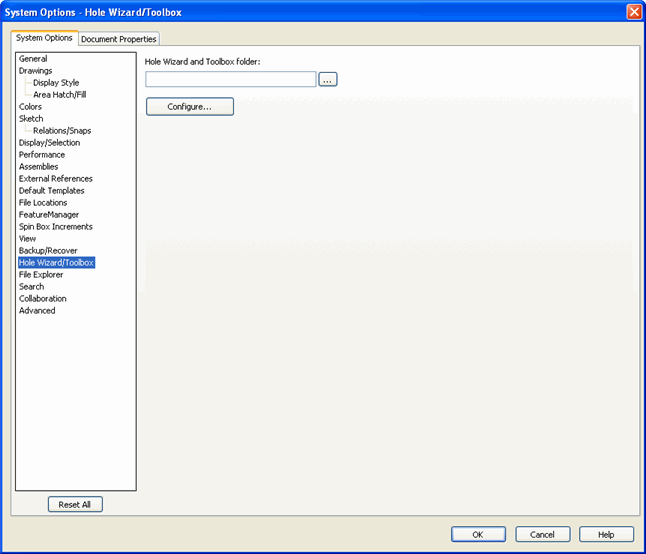
Task: Browse for folder with the ellipsis button
Action: [x=328, y=79]
